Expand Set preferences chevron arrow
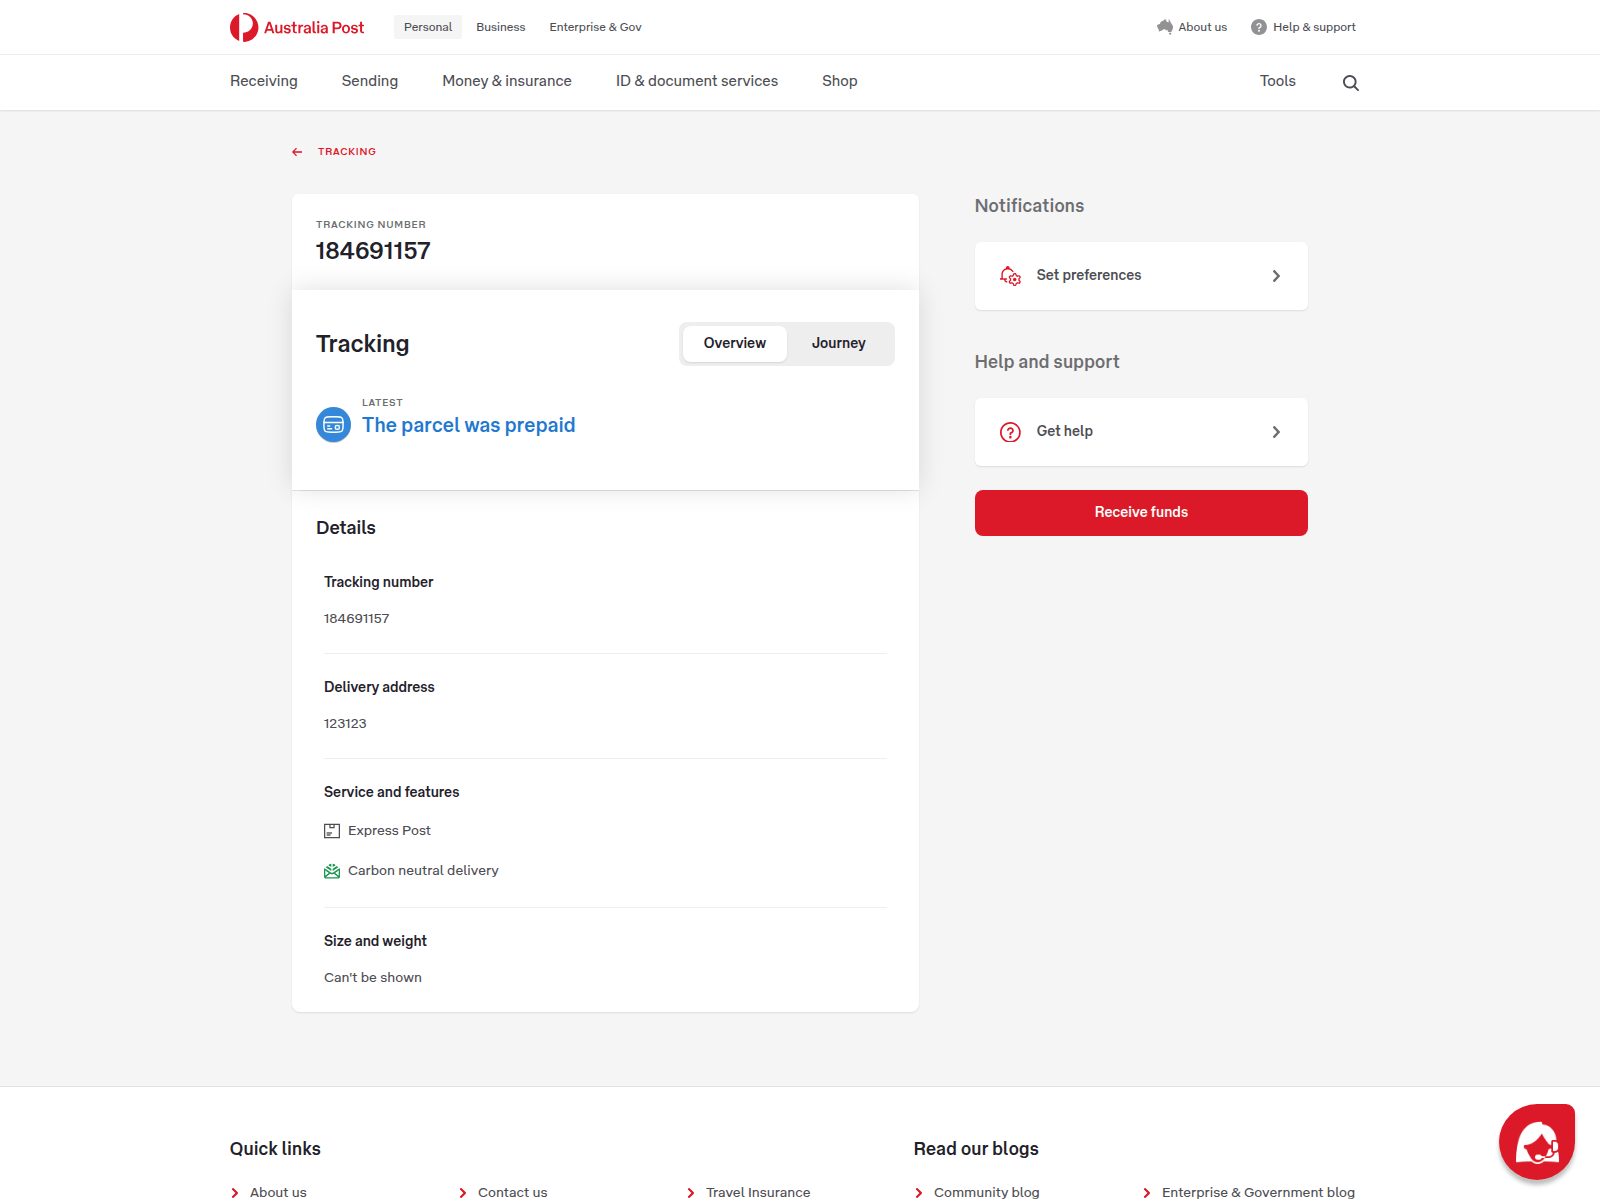 coord(1276,276)
